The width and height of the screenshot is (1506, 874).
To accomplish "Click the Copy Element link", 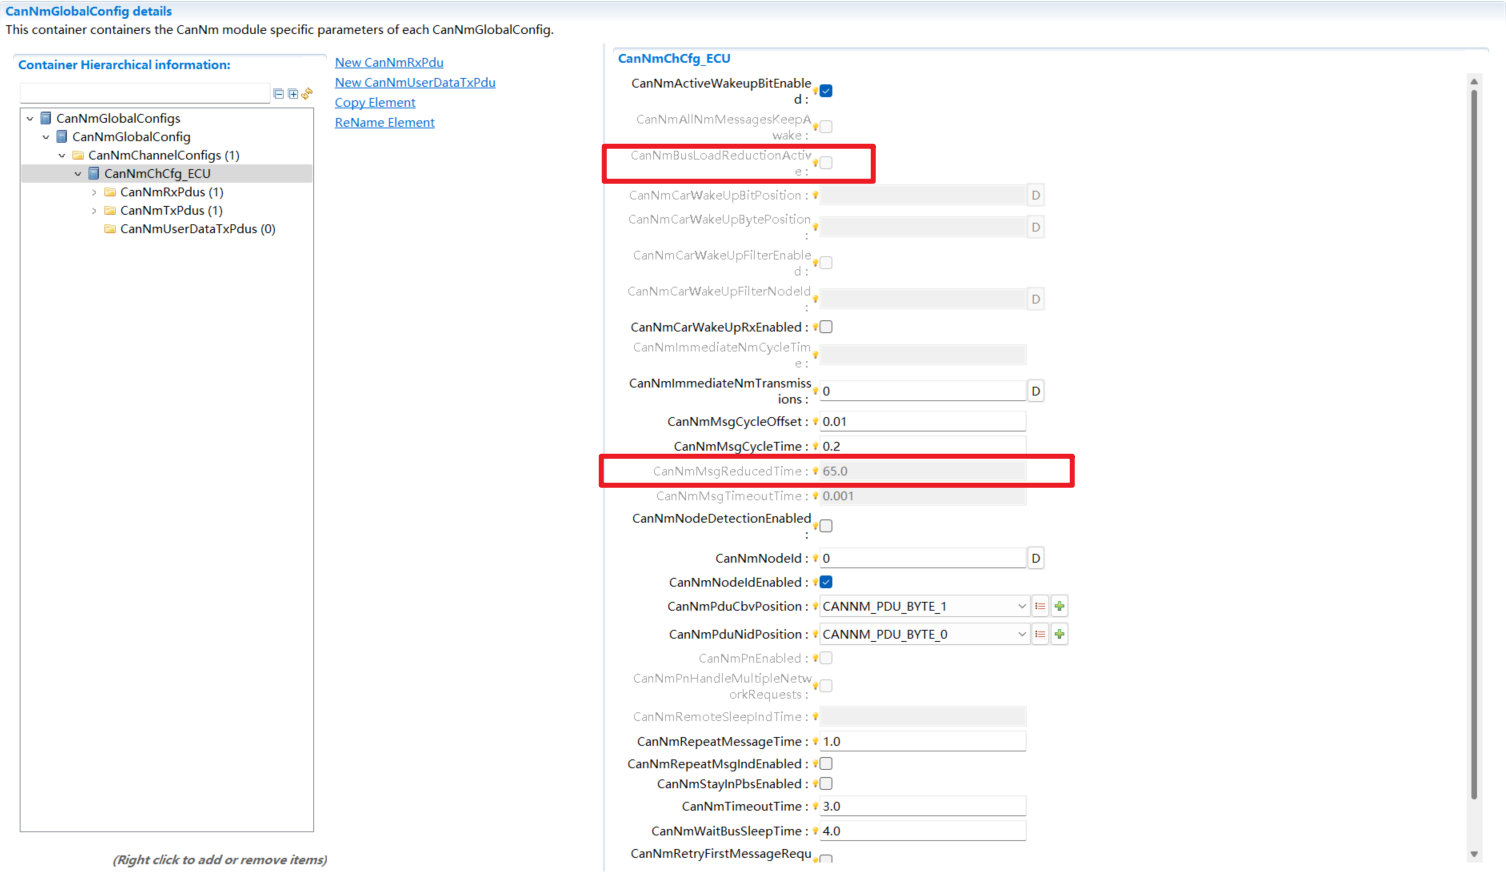I will pyautogui.click(x=374, y=102).
